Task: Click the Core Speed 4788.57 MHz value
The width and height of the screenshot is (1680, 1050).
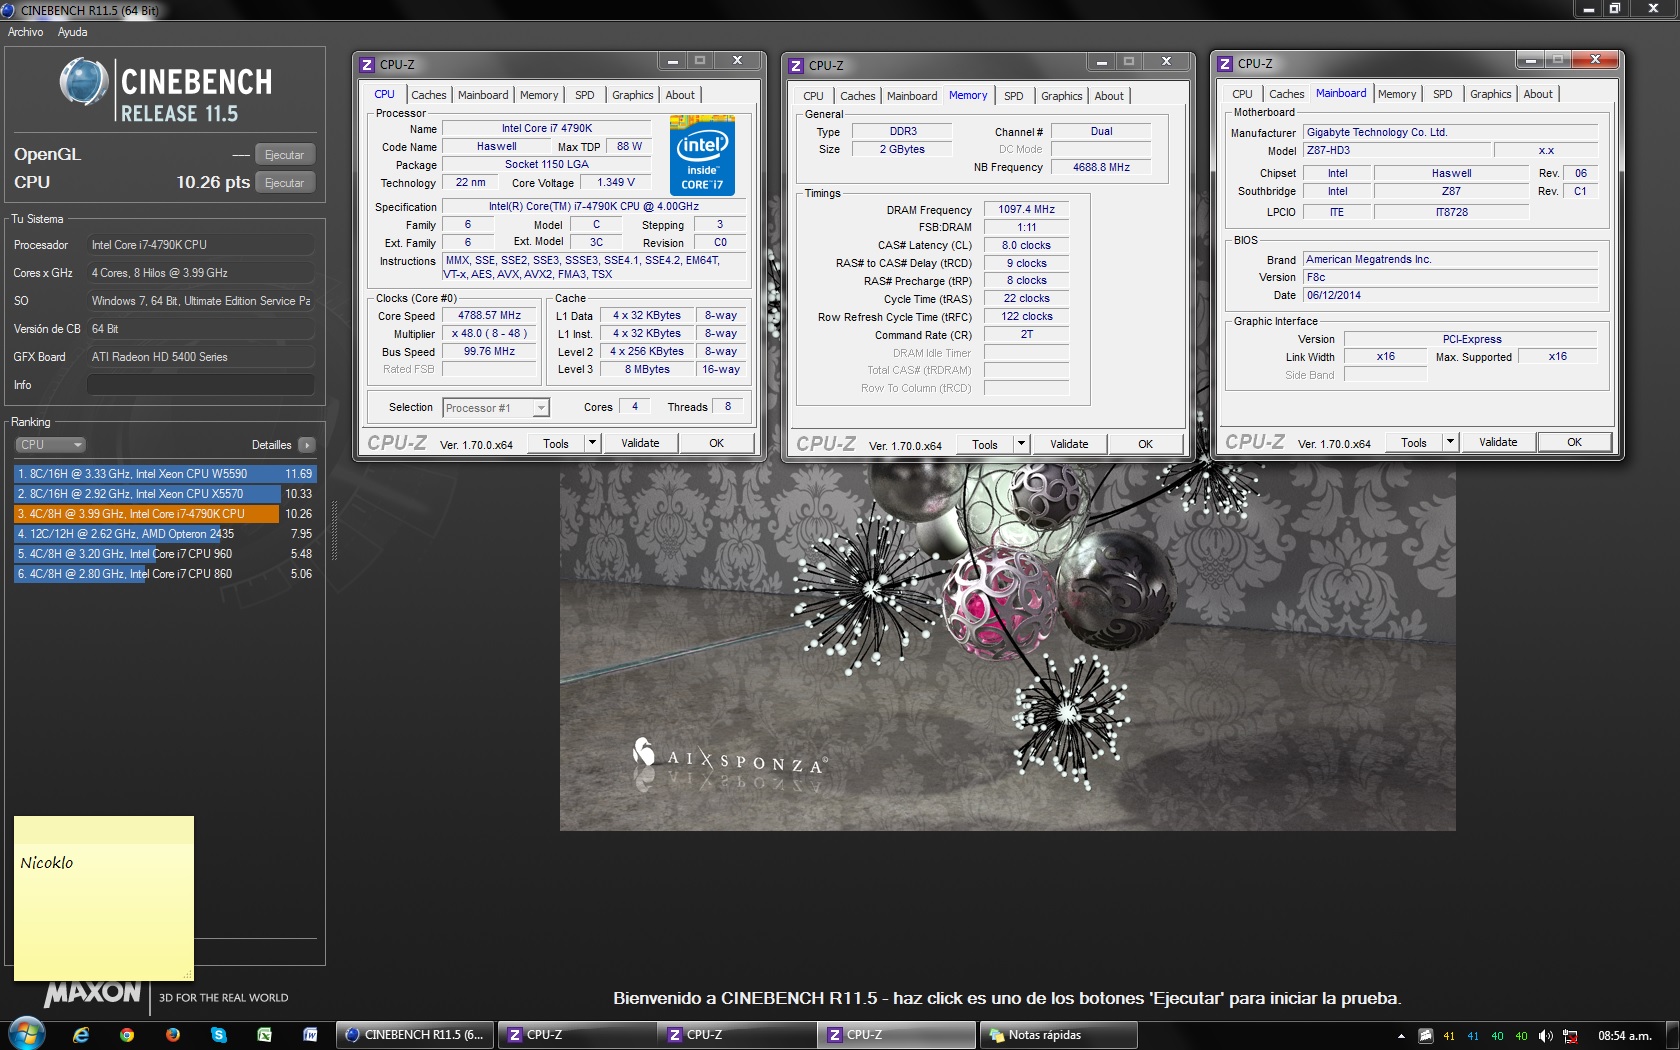Action: (x=490, y=315)
